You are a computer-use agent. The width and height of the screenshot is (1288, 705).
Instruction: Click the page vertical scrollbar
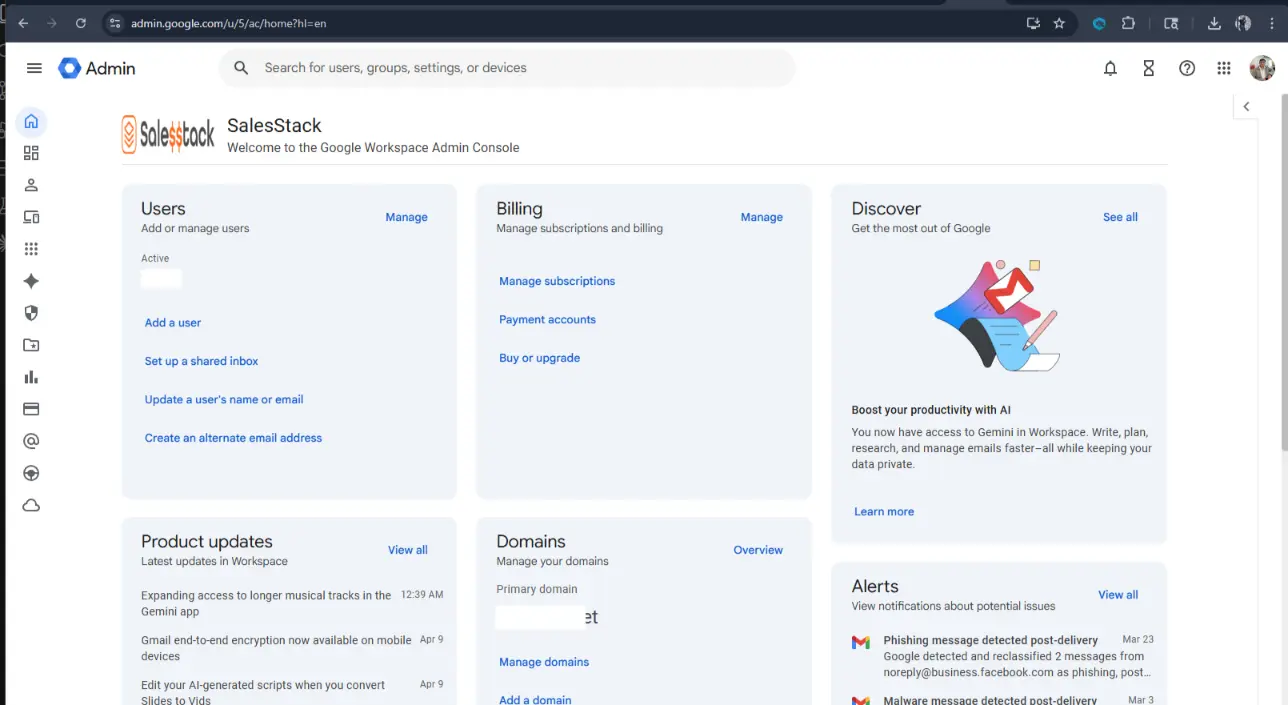(x=1284, y=270)
